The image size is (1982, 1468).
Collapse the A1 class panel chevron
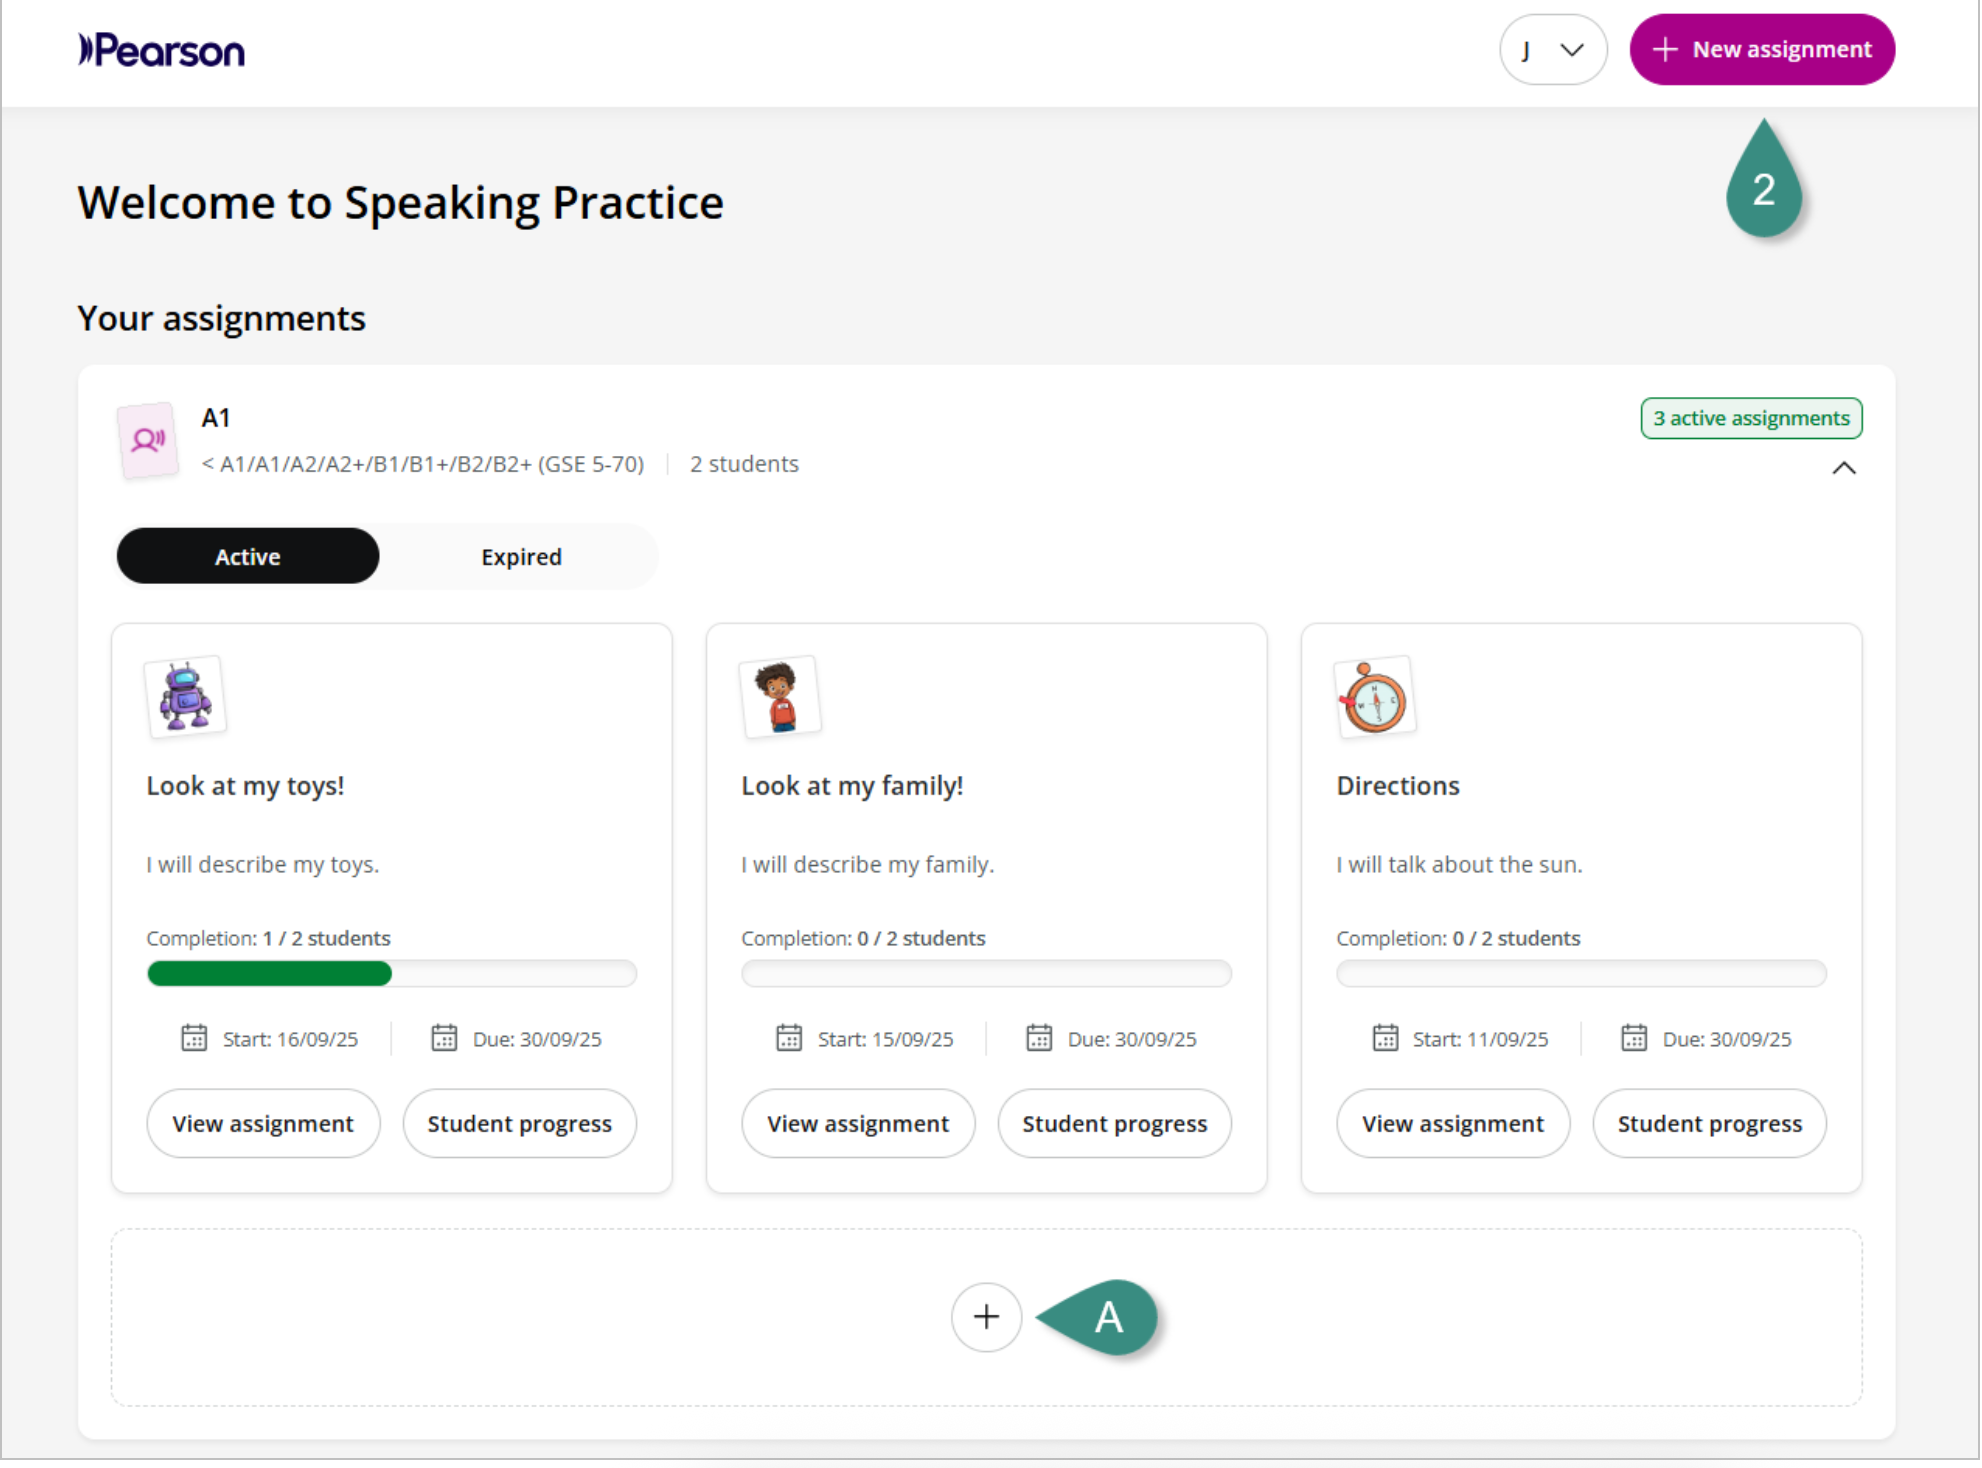[x=1844, y=468]
